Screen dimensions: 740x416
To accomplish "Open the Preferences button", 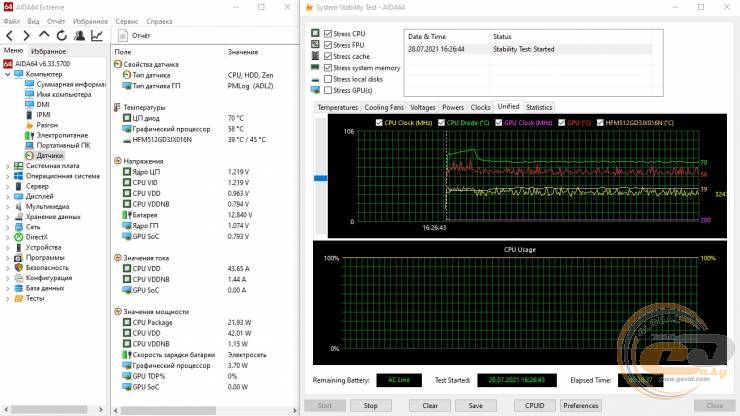I will point(580,406).
